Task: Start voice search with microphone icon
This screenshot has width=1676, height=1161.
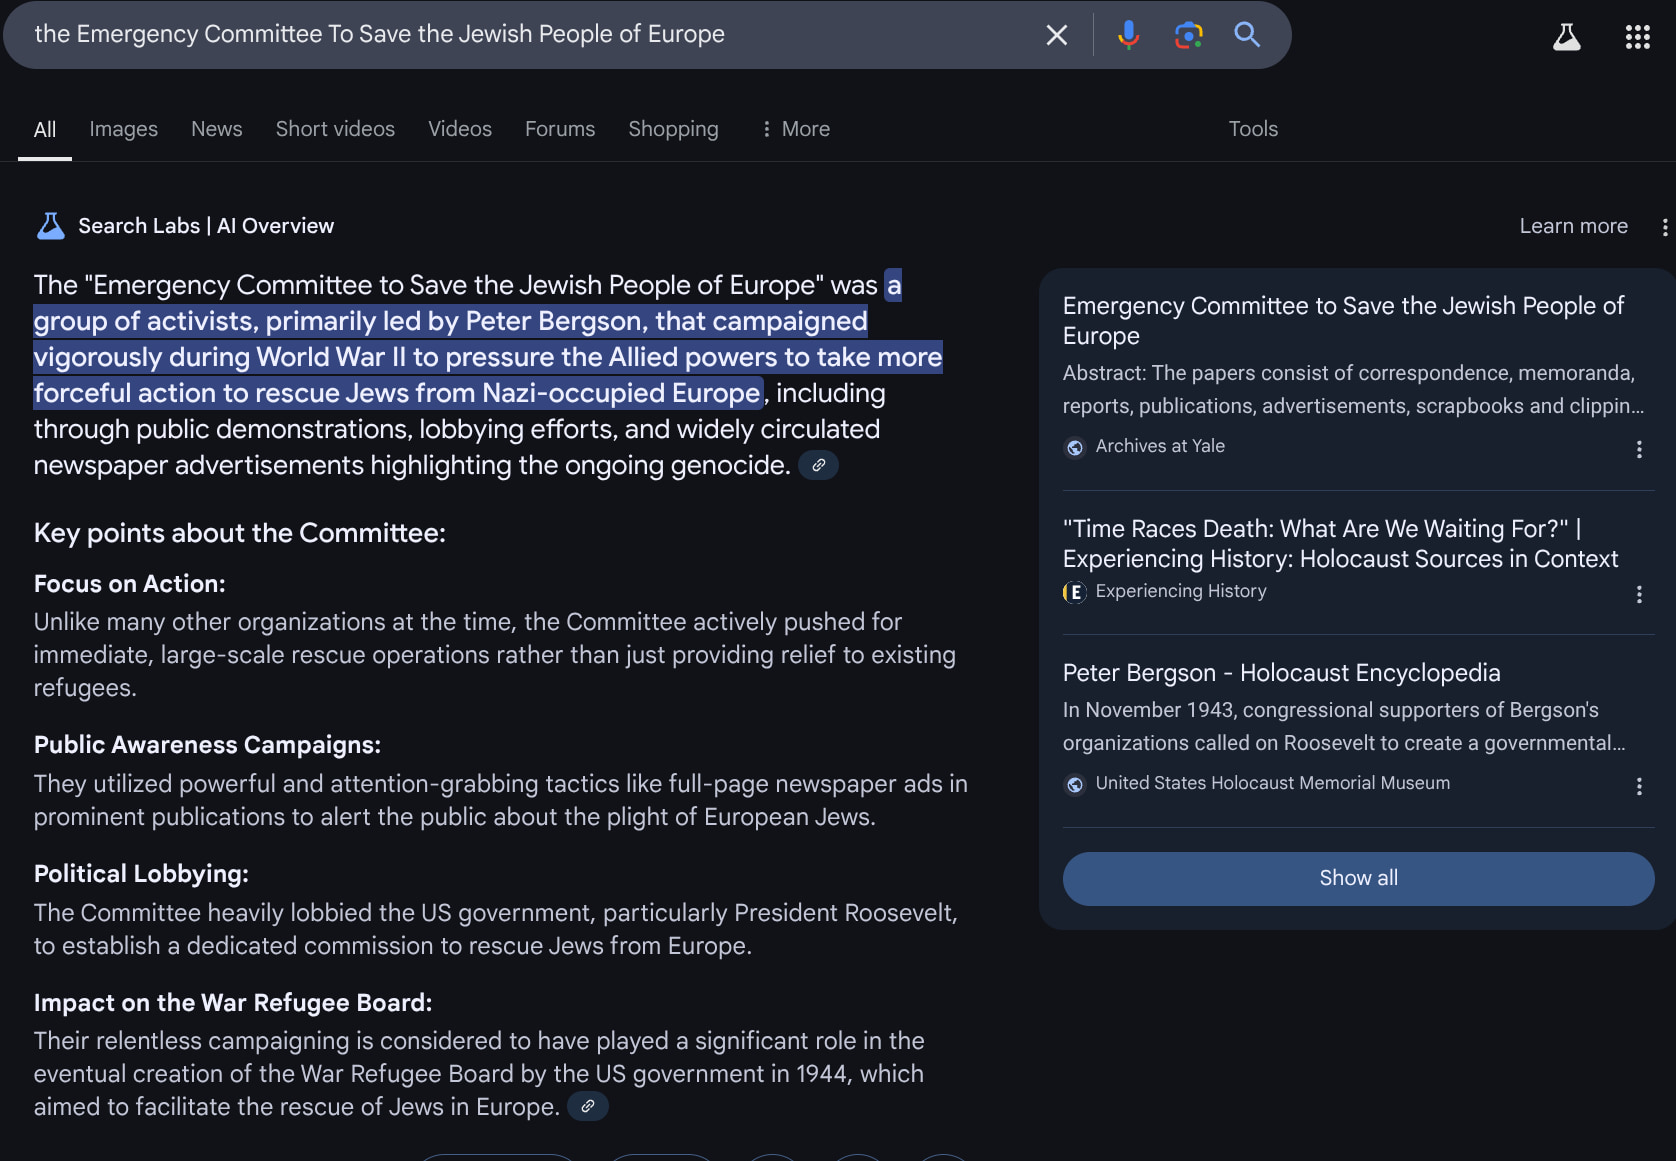Action: 1128,35
